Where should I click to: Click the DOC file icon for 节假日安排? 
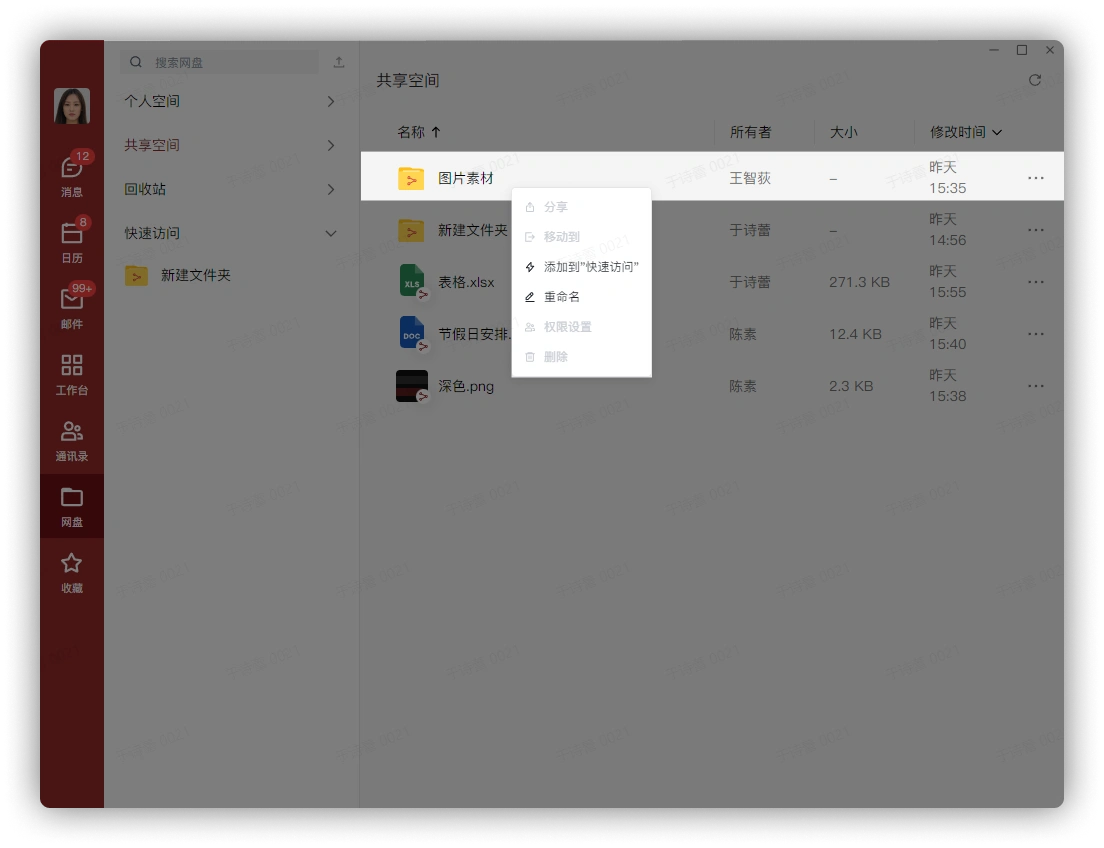coord(413,334)
